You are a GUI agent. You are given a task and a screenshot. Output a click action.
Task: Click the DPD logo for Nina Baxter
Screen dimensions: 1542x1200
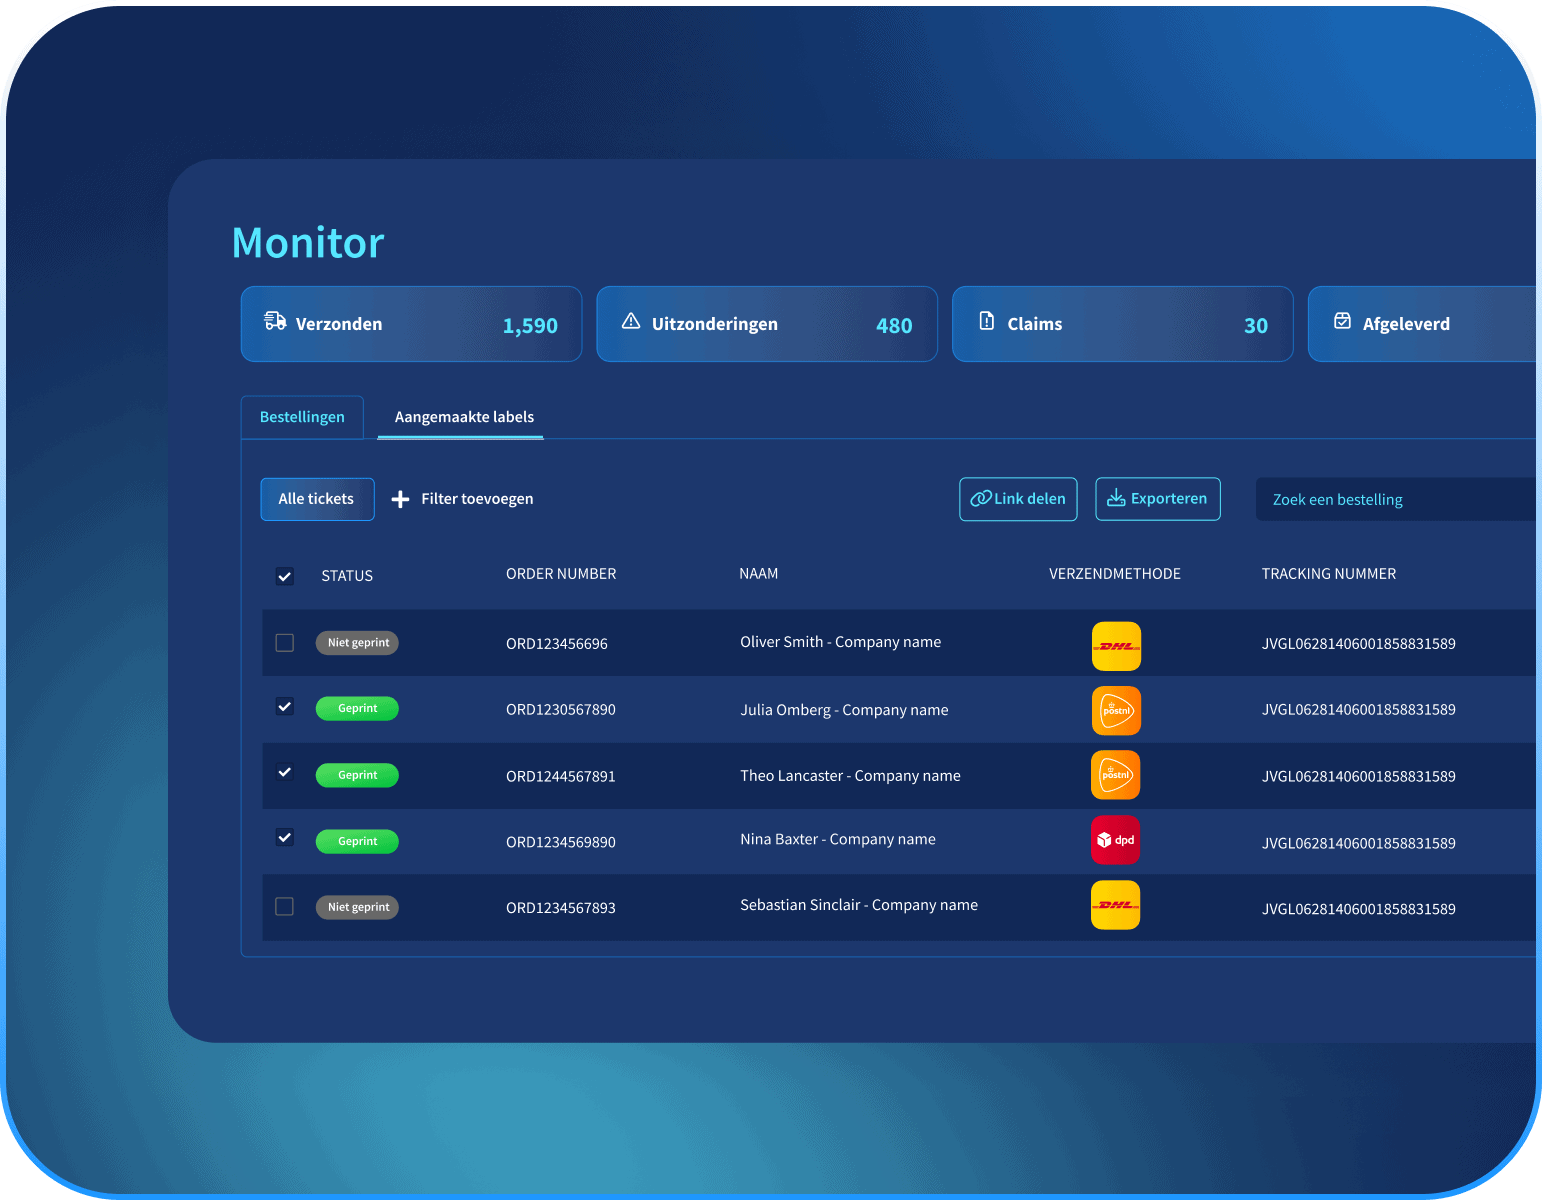pyautogui.click(x=1116, y=840)
